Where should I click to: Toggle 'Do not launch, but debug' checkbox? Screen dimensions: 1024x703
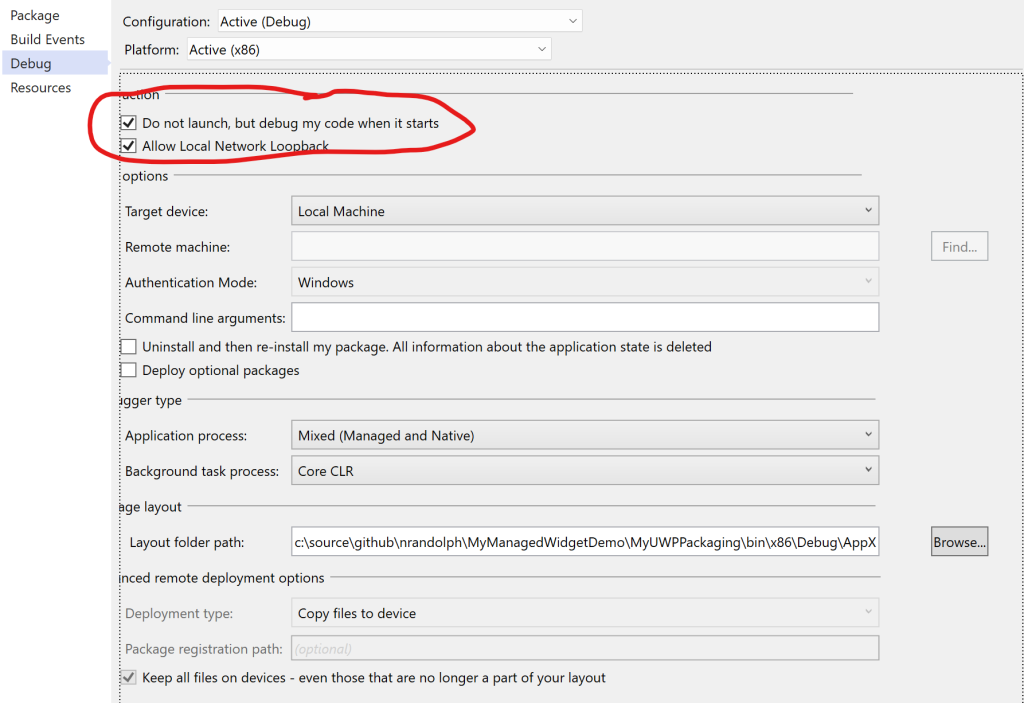click(129, 124)
